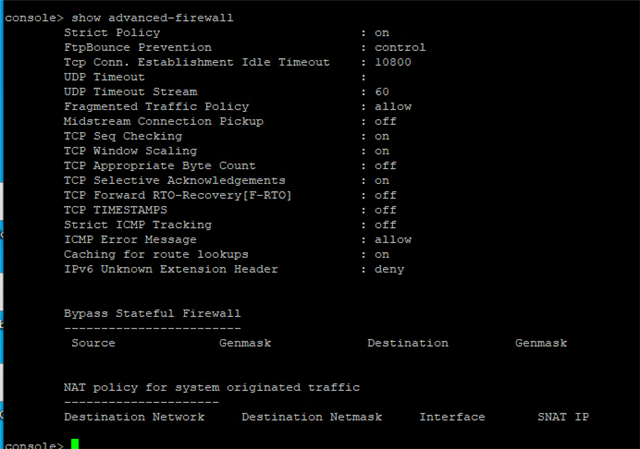Click the 'show advanced-firewall' command text
Screen dimensions: 640x449
click(x=152, y=18)
